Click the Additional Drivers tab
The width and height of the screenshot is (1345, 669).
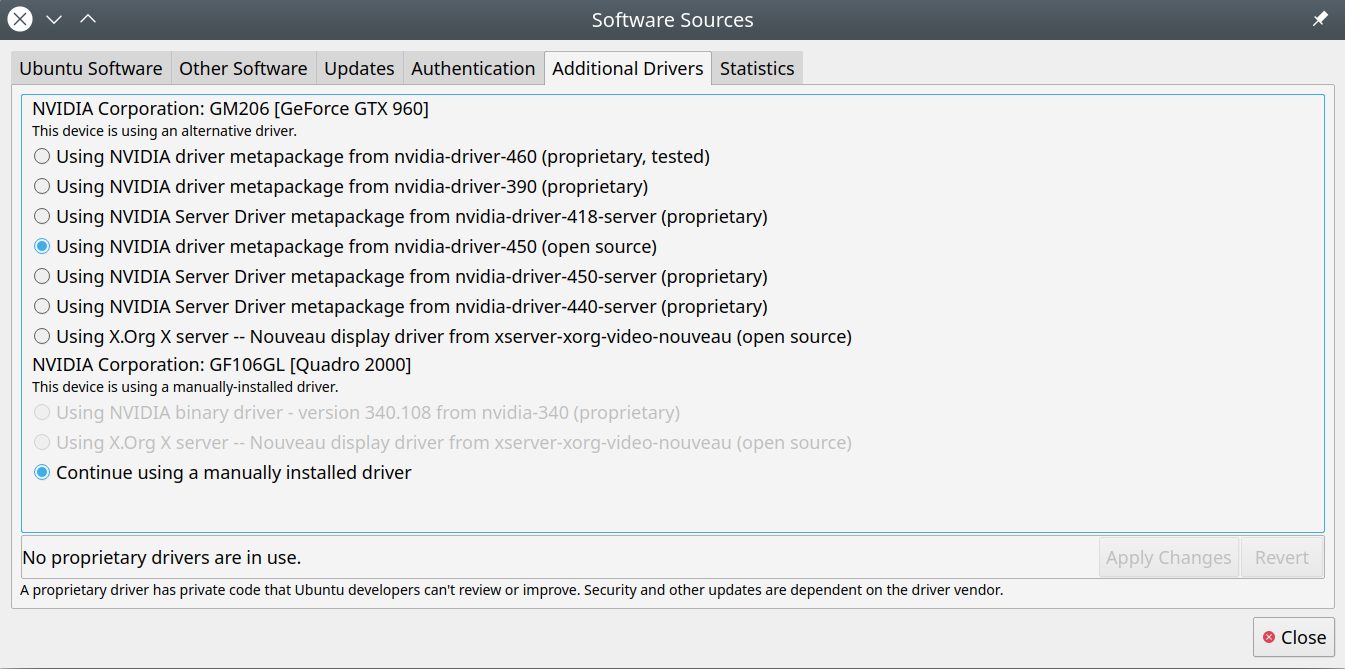(x=627, y=69)
